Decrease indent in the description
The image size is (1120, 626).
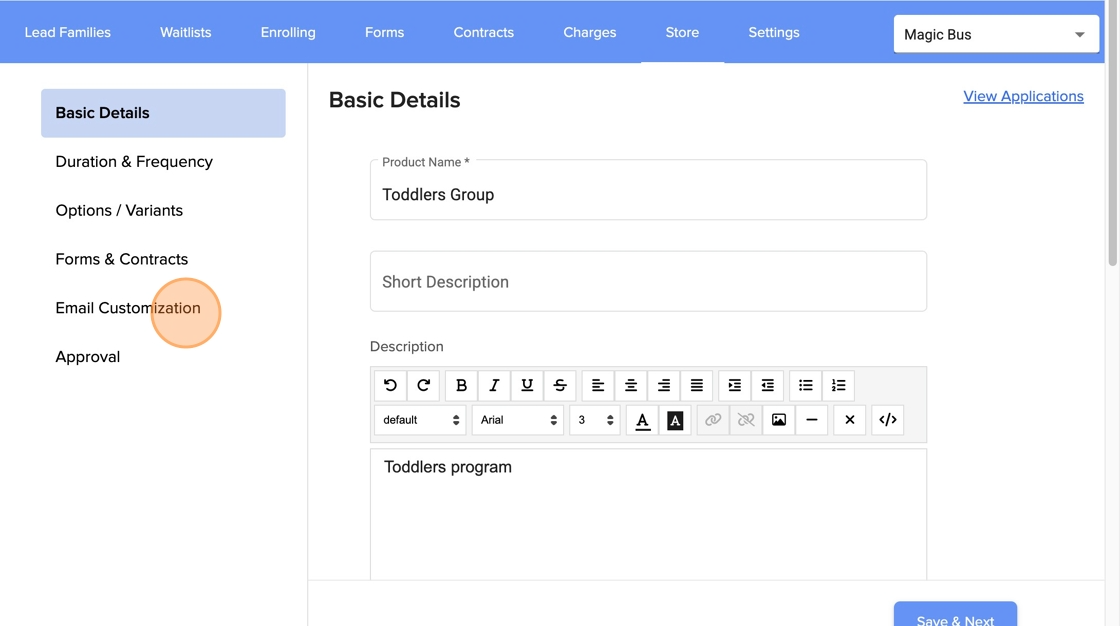click(x=767, y=385)
